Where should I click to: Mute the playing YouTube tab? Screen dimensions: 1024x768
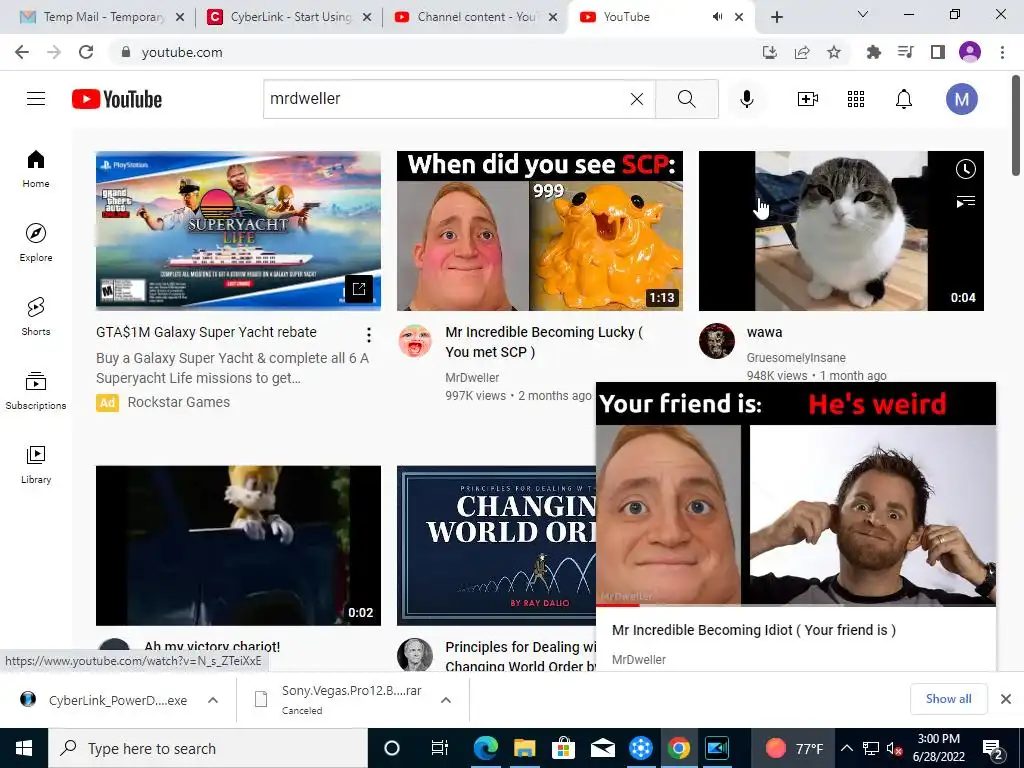click(718, 17)
